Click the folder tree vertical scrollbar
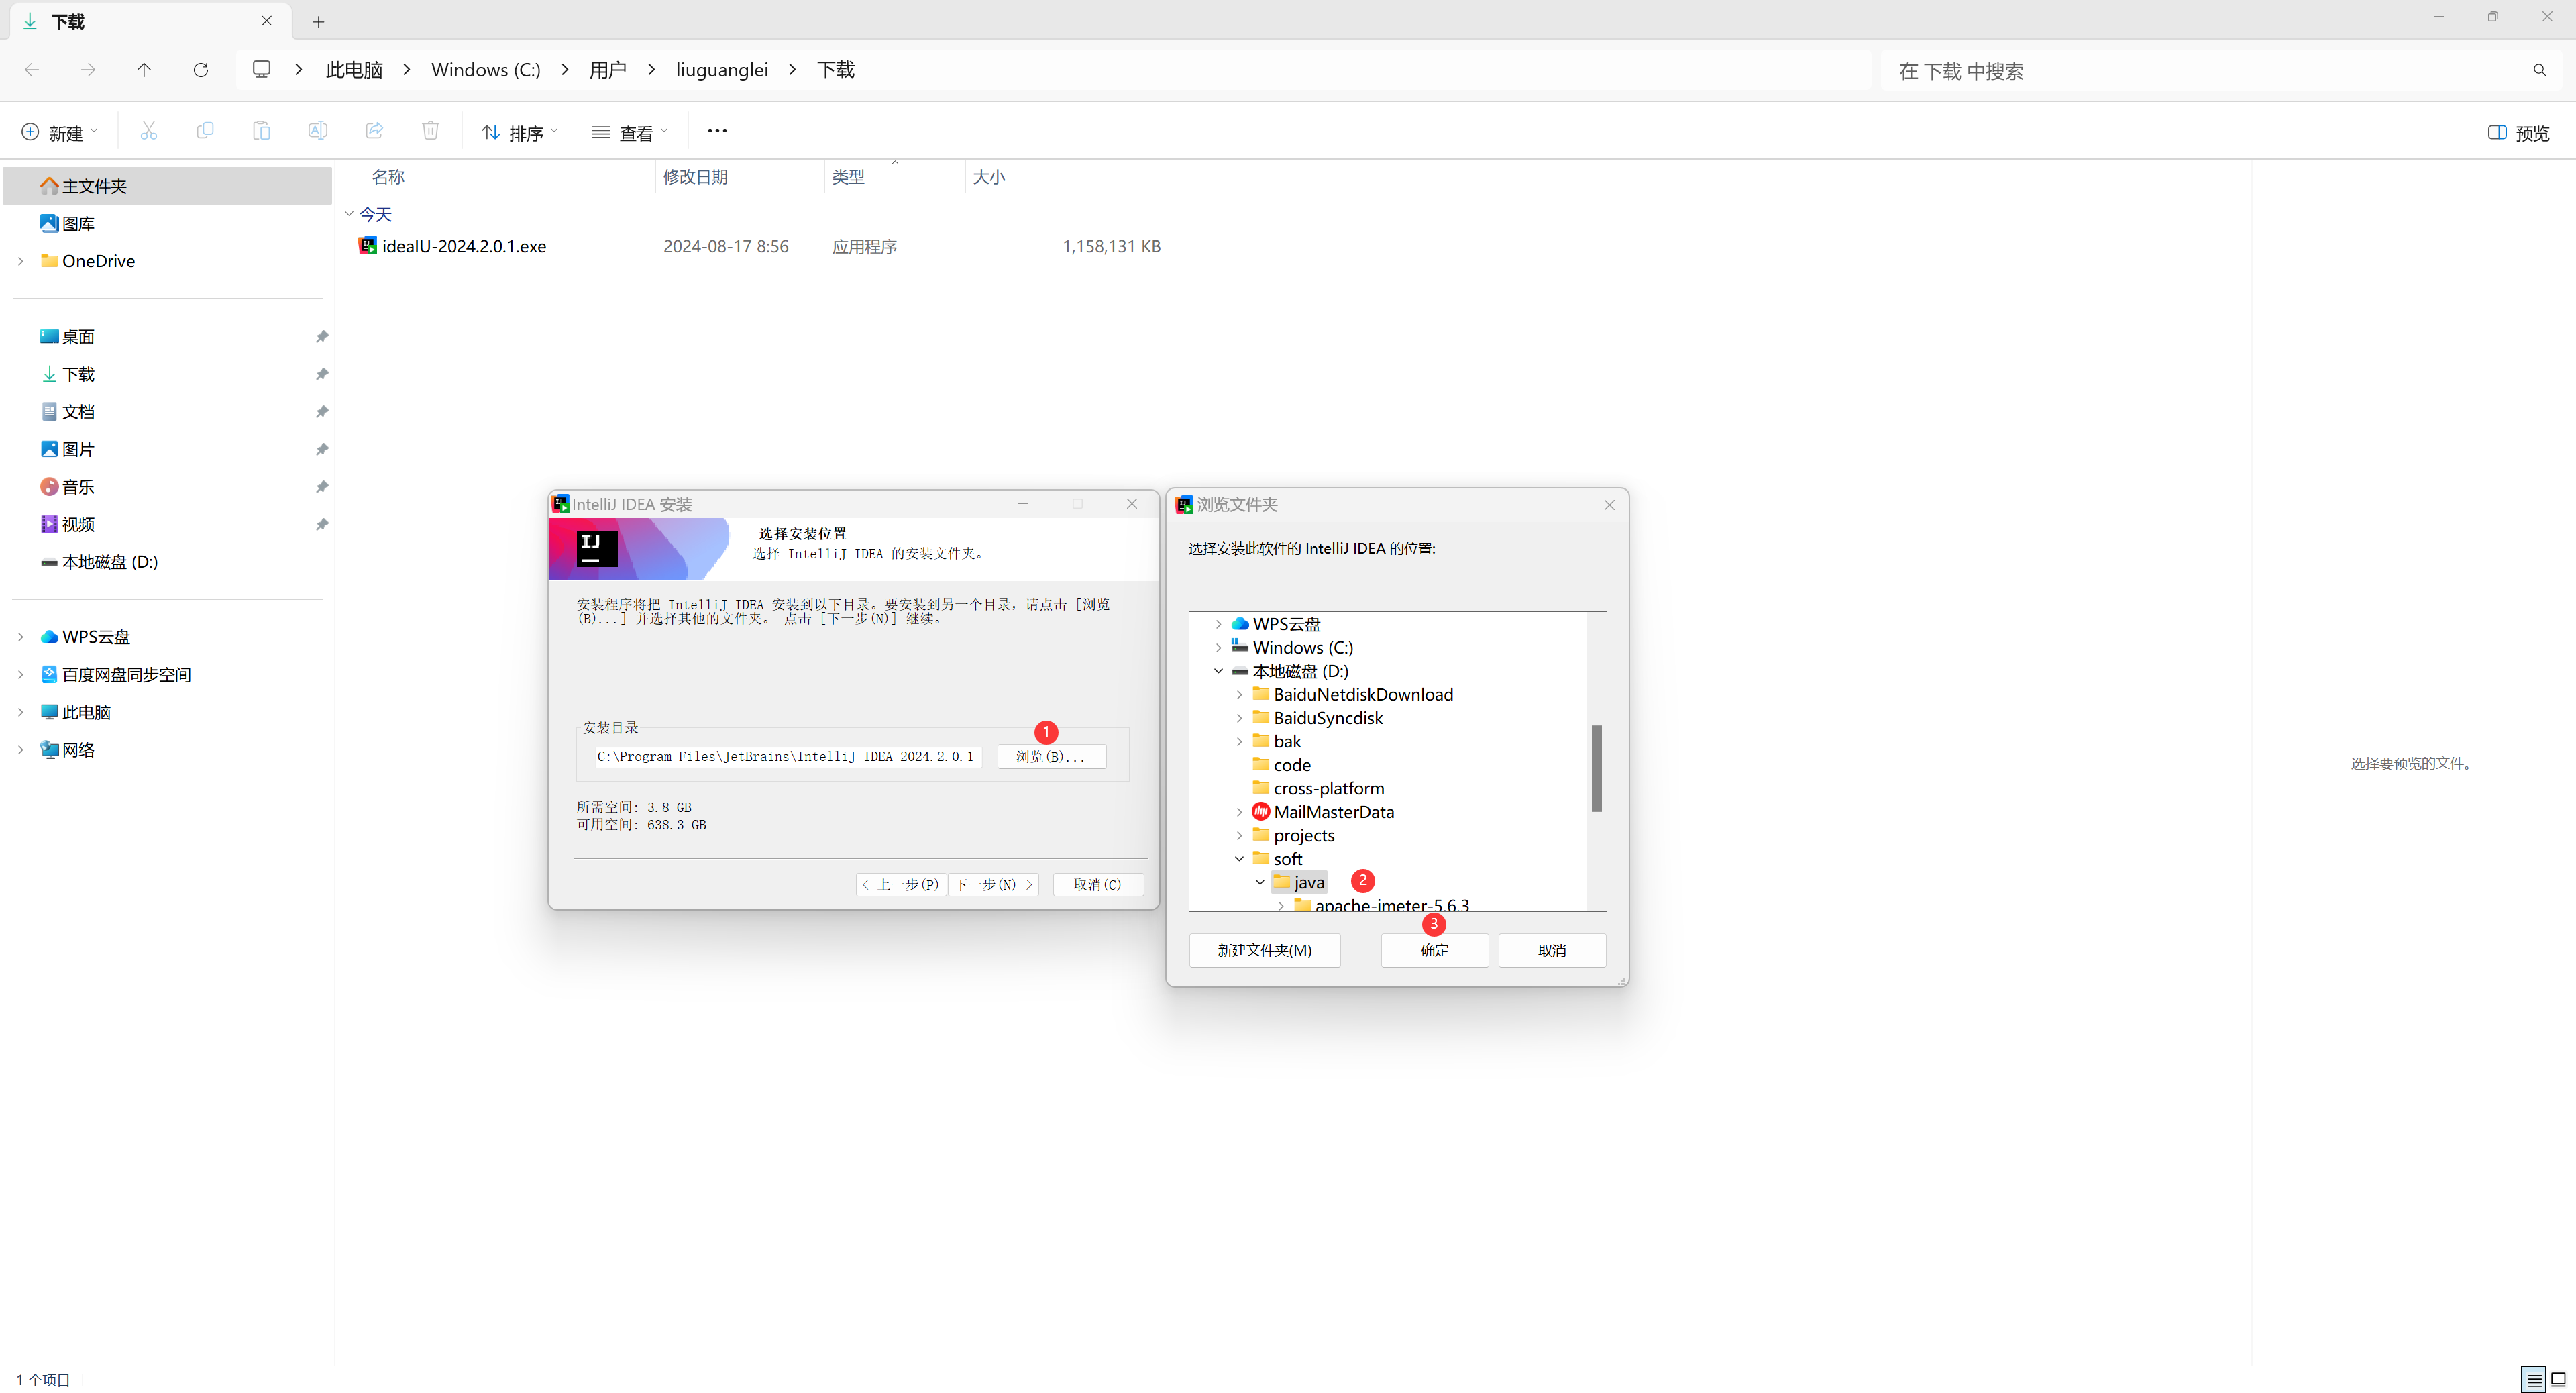 [x=1596, y=768]
